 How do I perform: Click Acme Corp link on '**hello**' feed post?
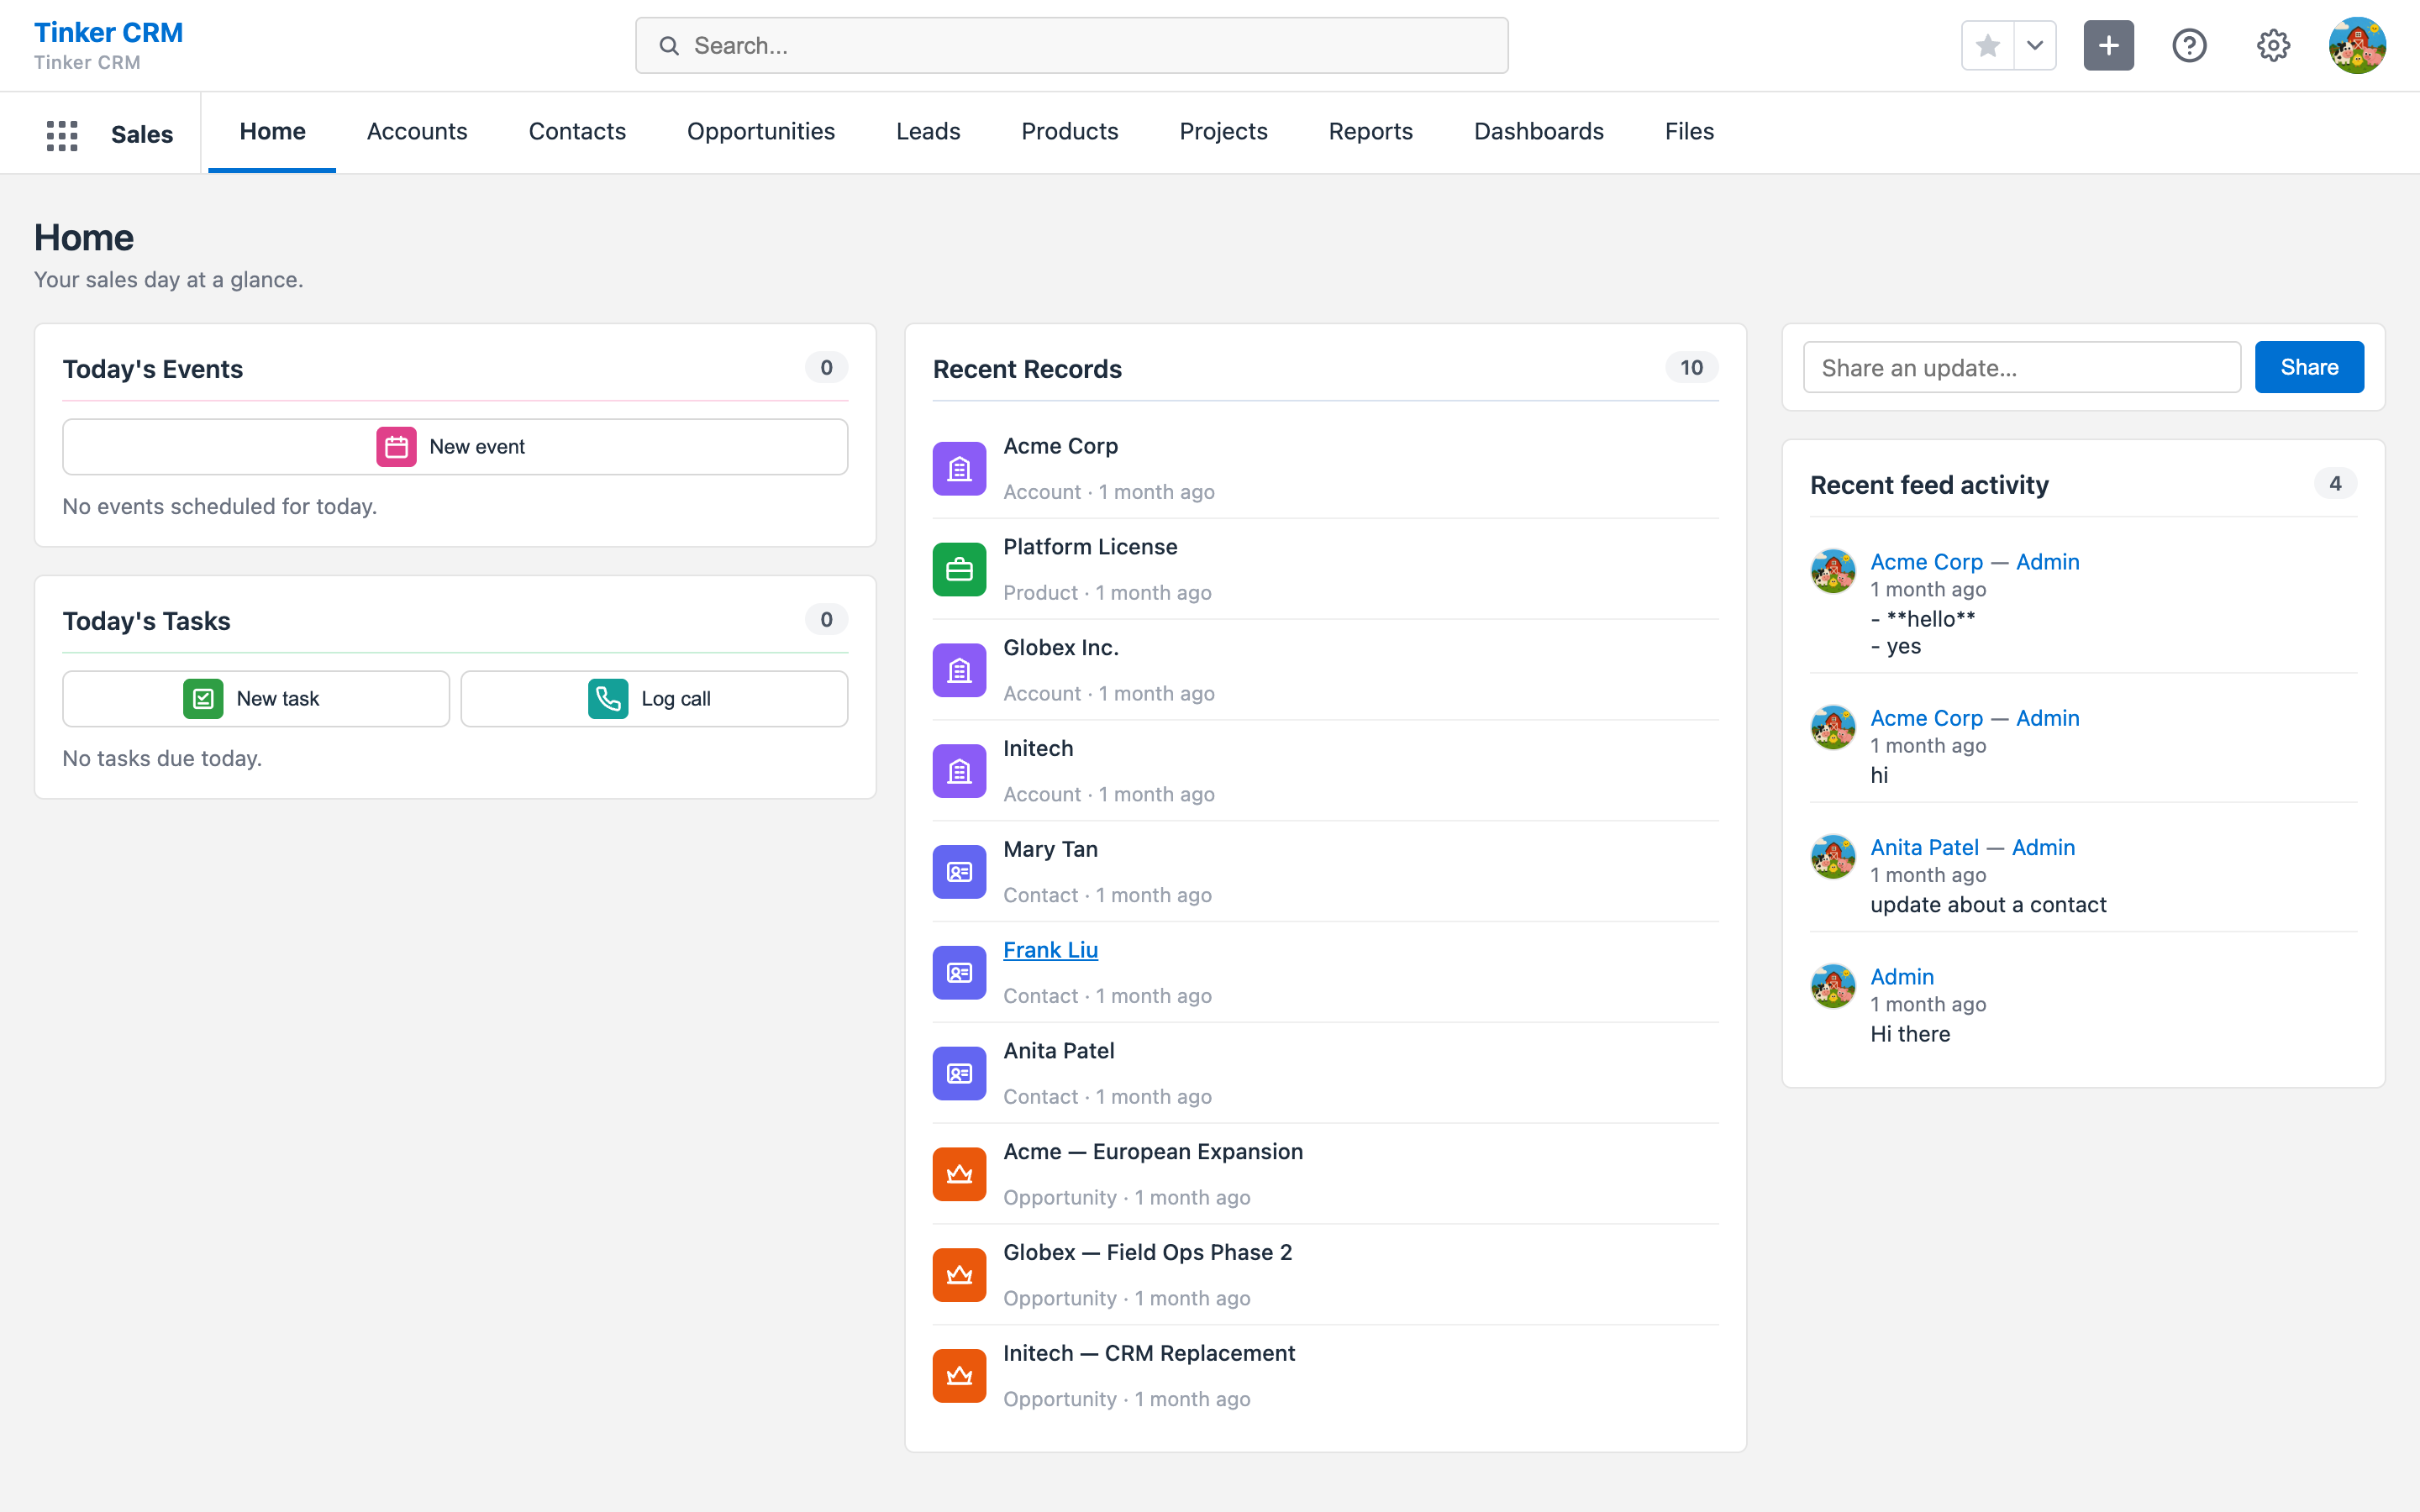click(x=1926, y=562)
